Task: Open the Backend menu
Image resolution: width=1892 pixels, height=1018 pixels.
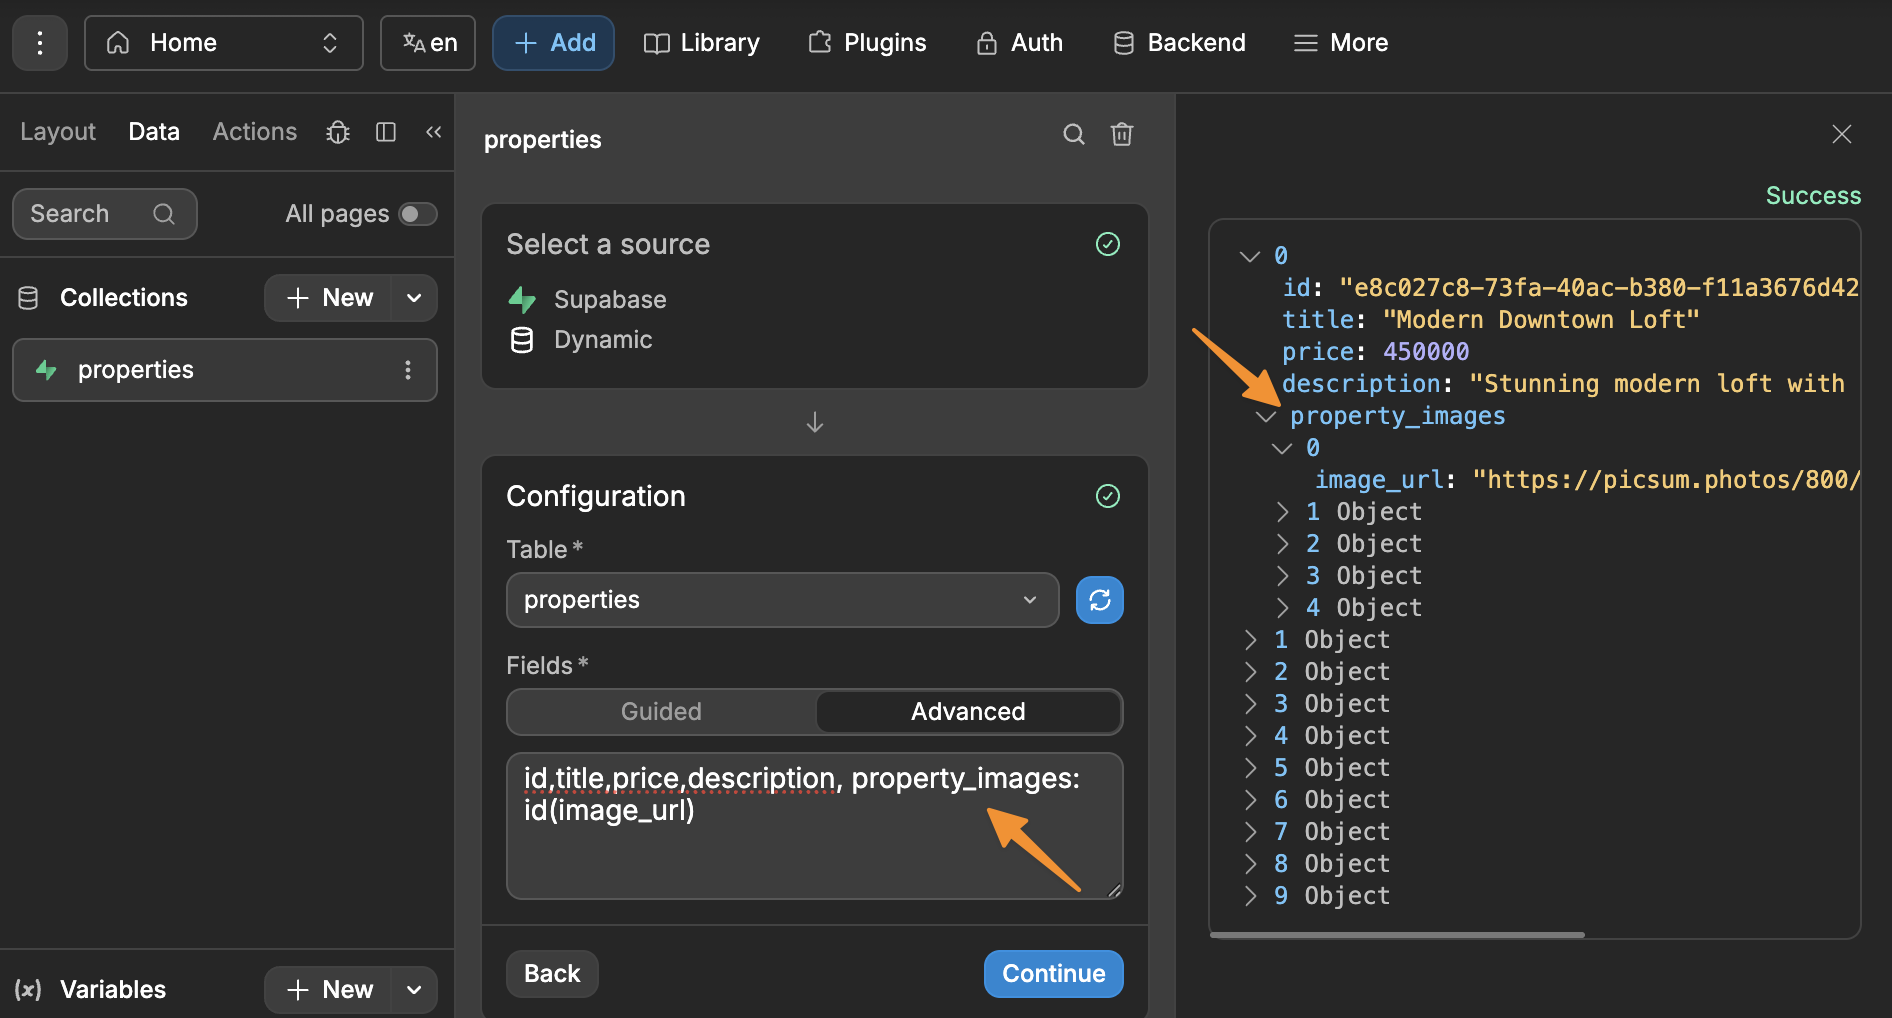Action: click(x=1180, y=43)
